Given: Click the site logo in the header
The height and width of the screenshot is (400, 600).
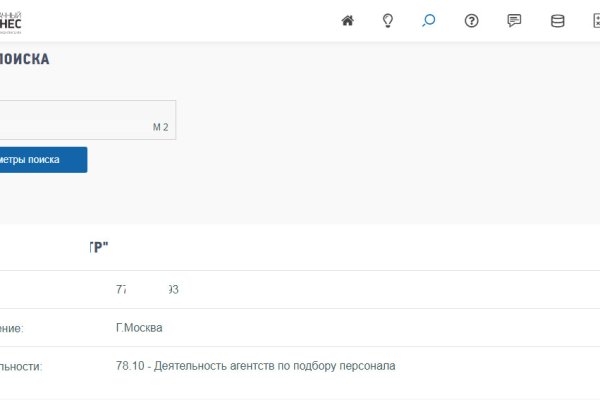Looking at the screenshot, I should [10, 21].
